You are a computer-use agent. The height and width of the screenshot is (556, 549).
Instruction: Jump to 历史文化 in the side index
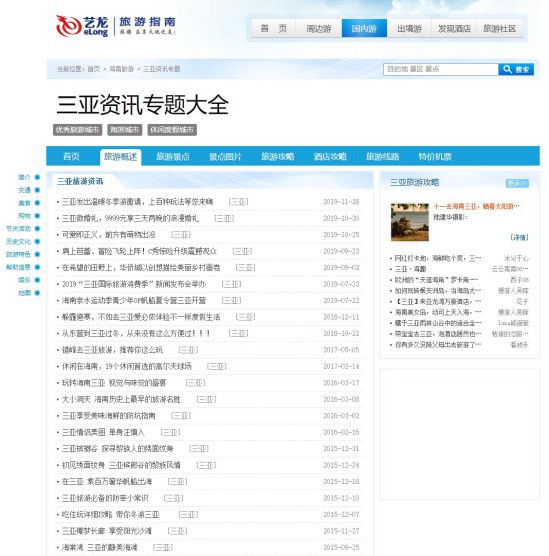click(x=18, y=241)
